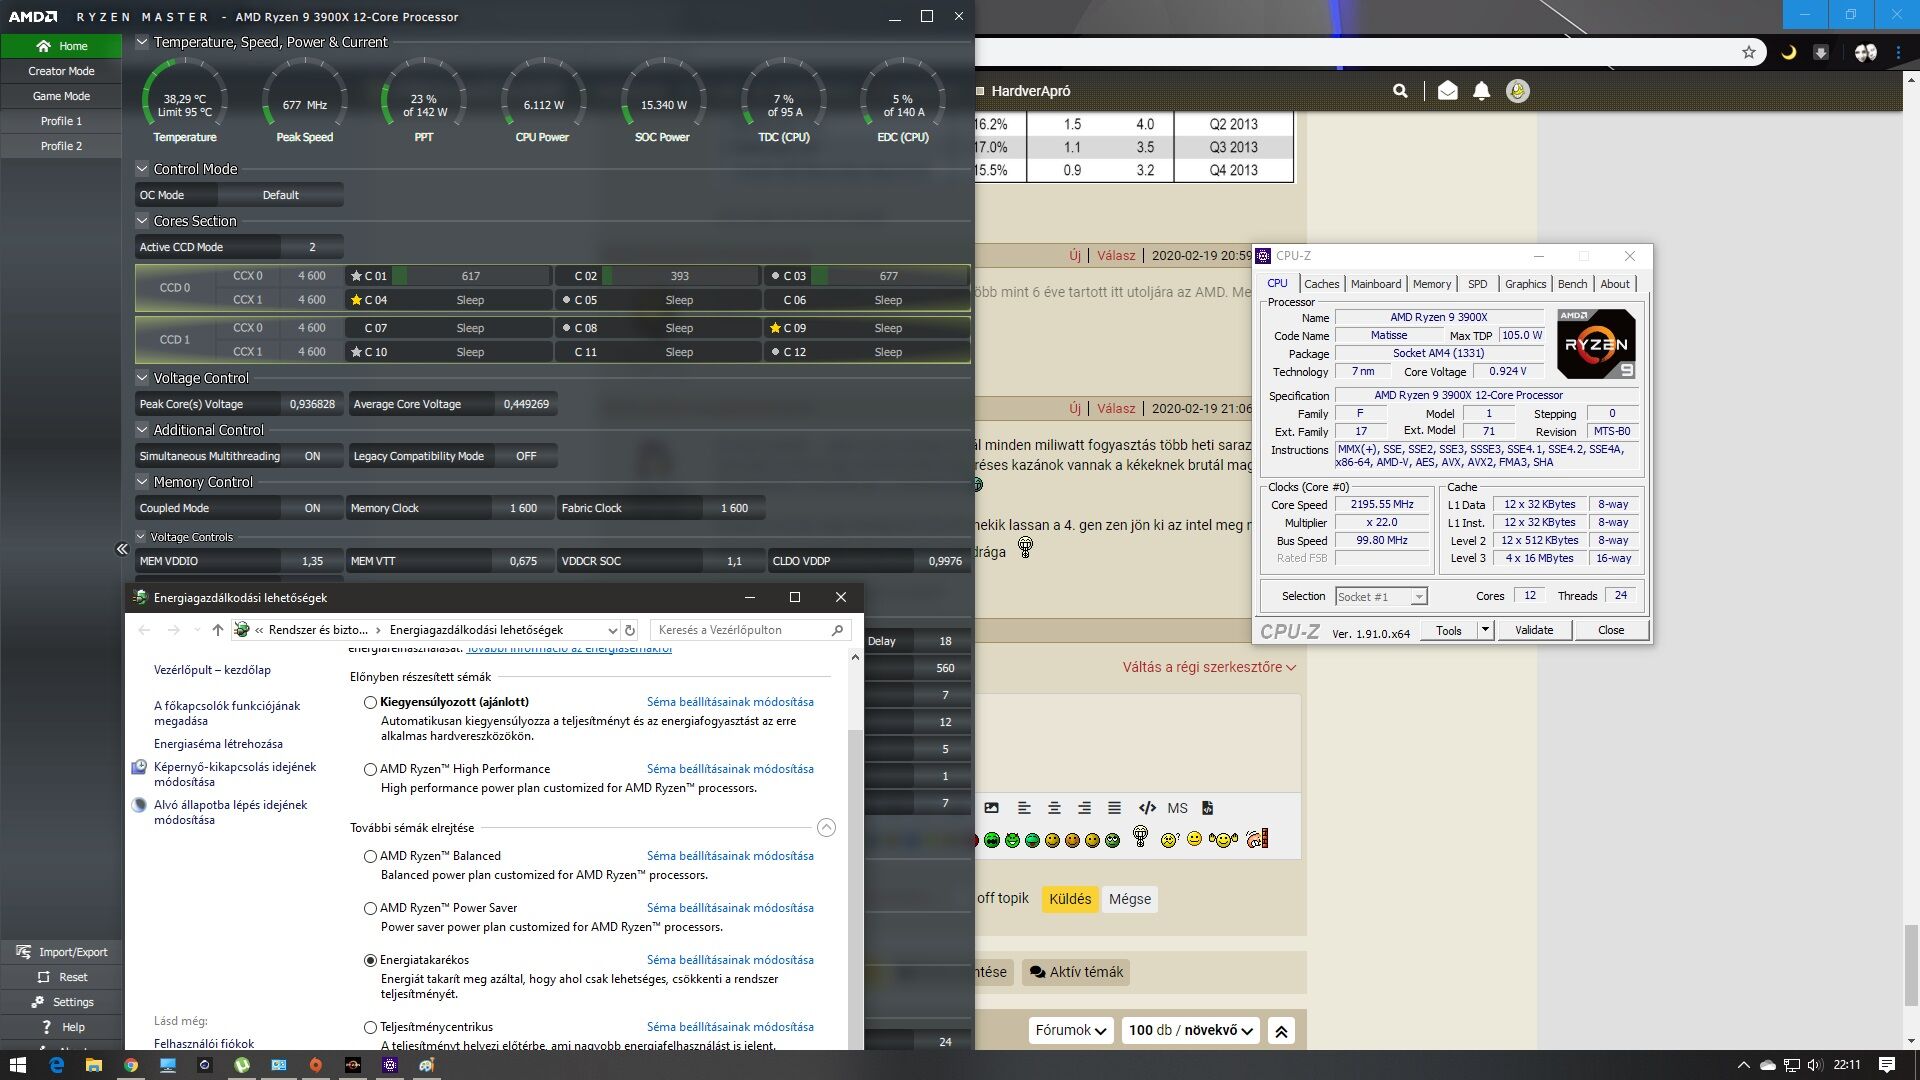Open Home in Ryzen Master sidebar
Screen dimensions: 1920x1080
(61, 46)
